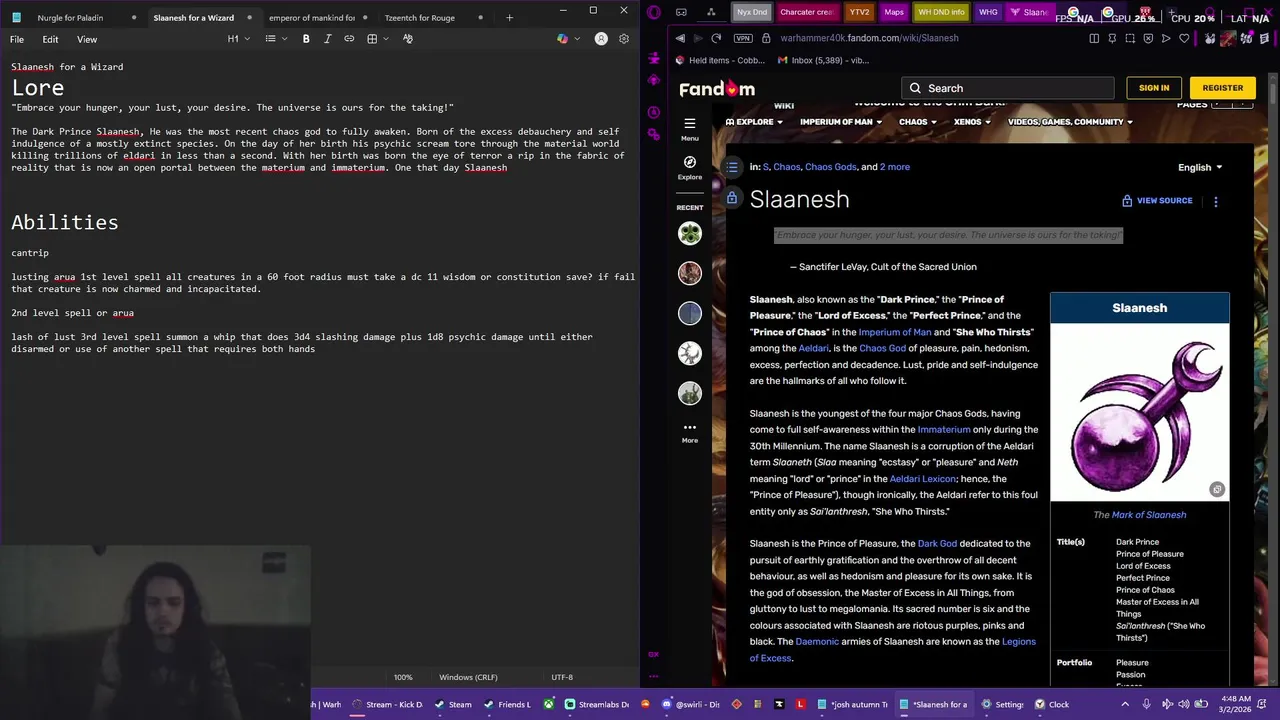Viewport: 1280px width, 720px height.
Task: Open Notepad settings gear
Action: [x=624, y=39]
